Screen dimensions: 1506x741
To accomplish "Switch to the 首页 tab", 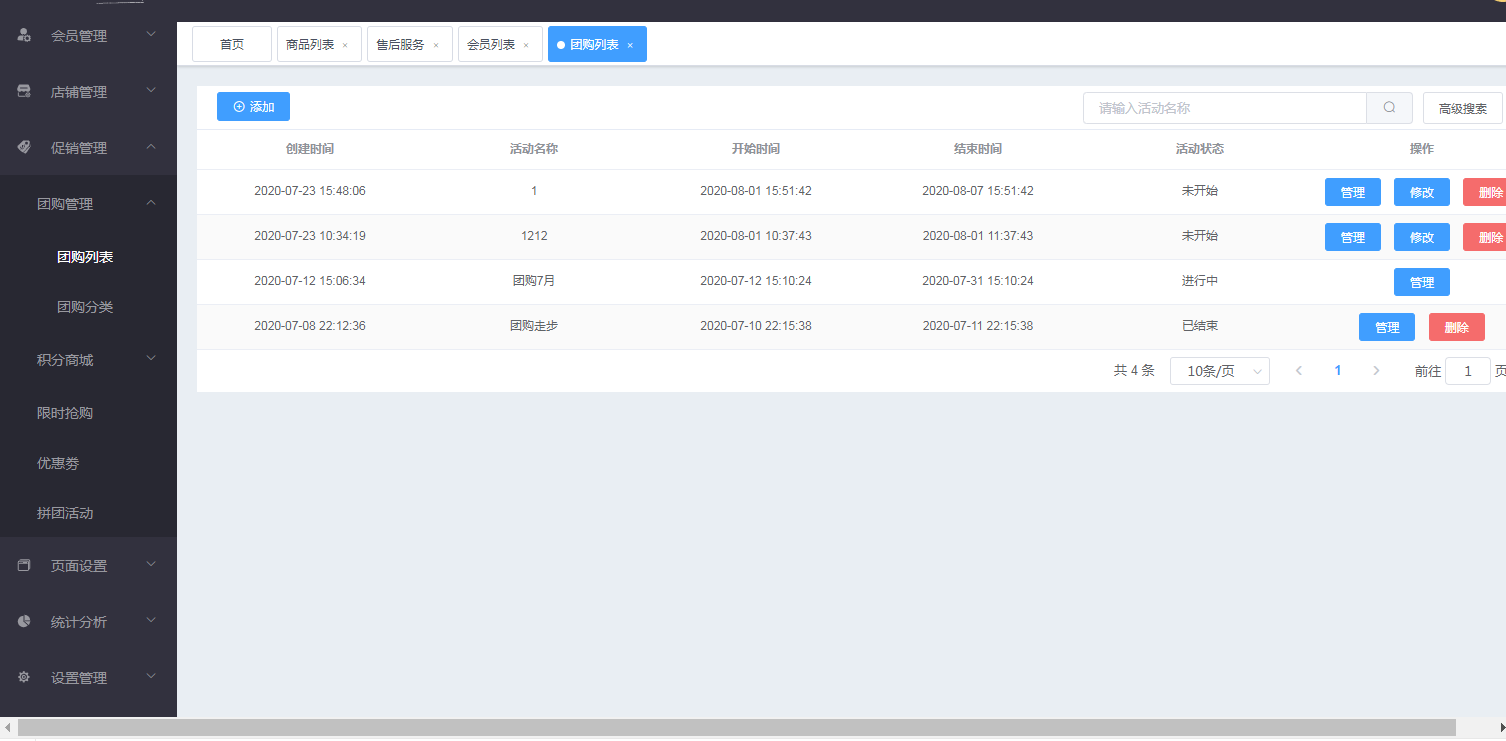I will tap(232, 44).
